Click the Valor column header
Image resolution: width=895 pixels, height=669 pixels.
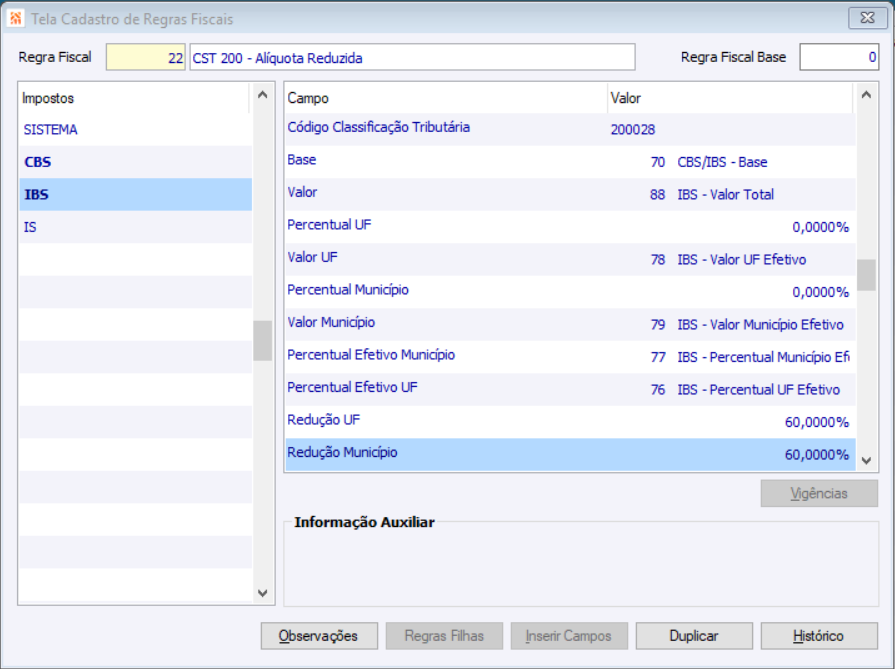[730, 98]
